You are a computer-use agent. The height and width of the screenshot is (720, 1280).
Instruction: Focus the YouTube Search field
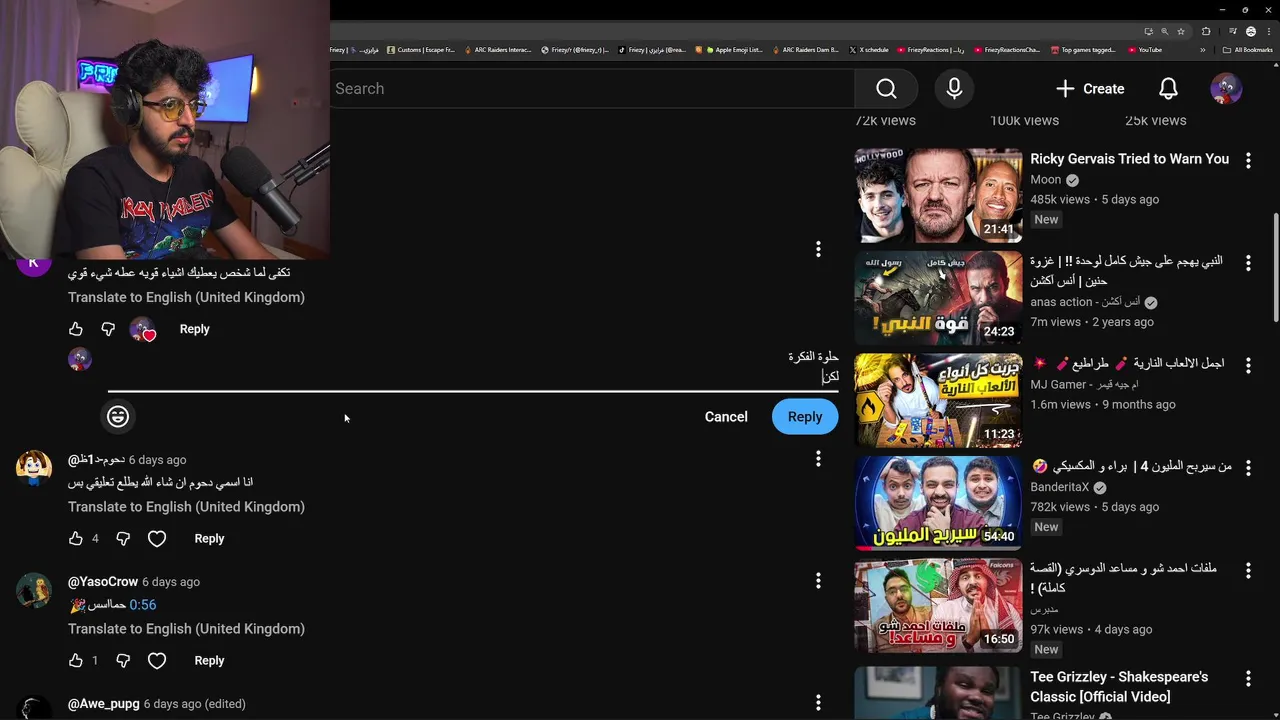[x=592, y=89]
